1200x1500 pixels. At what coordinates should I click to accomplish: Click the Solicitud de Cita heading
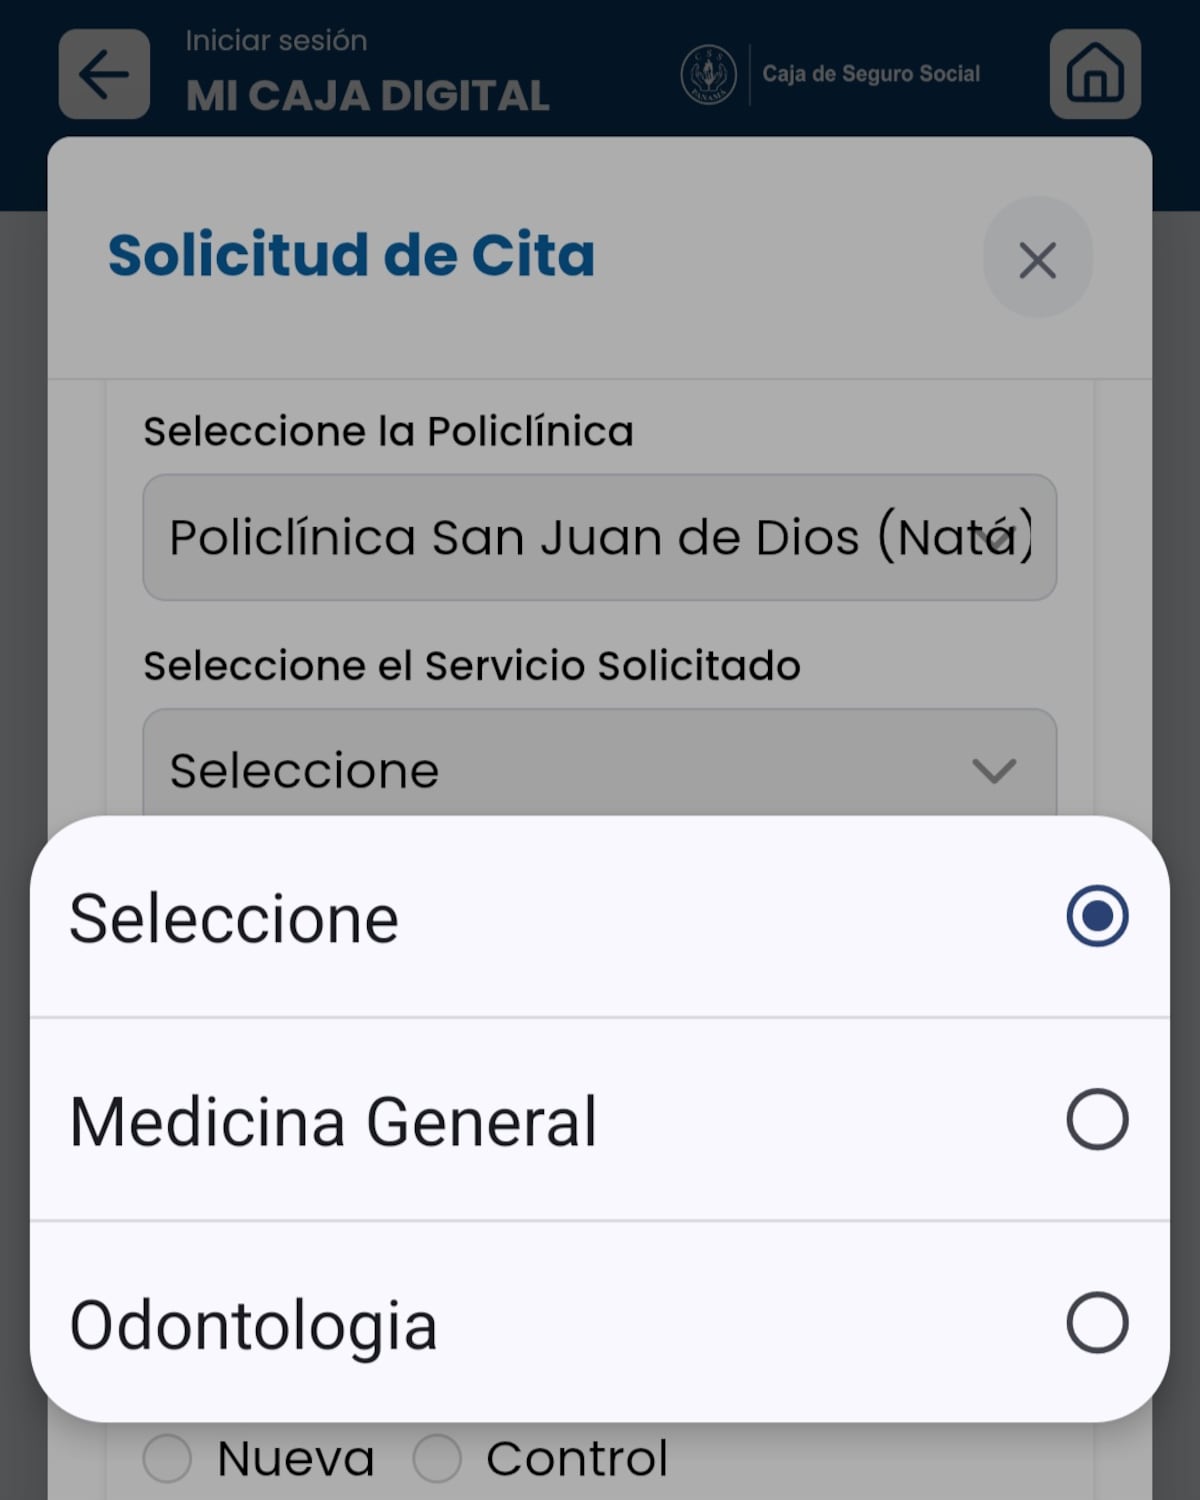pyautogui.click(x=351, y=255)
